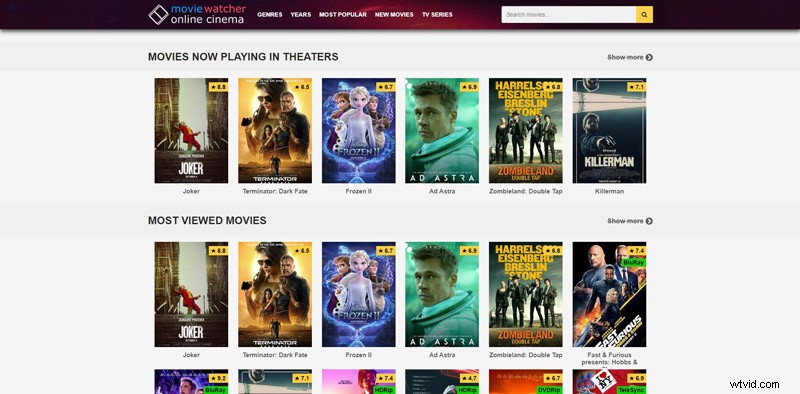Open the Fast & Furious Hobbs & Shaw poster
Viewport: 800px width, 394px height.
pyautogui.click(x=610, y=294)
